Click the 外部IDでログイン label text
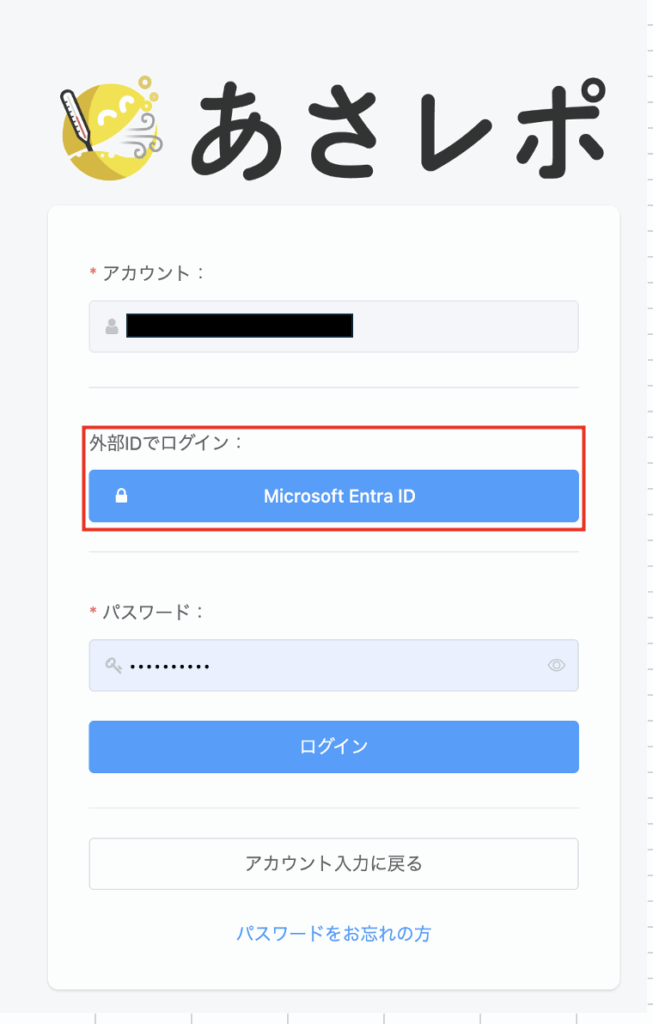Viewport: 653px width, 1024px height. click(x=165, y=441)
